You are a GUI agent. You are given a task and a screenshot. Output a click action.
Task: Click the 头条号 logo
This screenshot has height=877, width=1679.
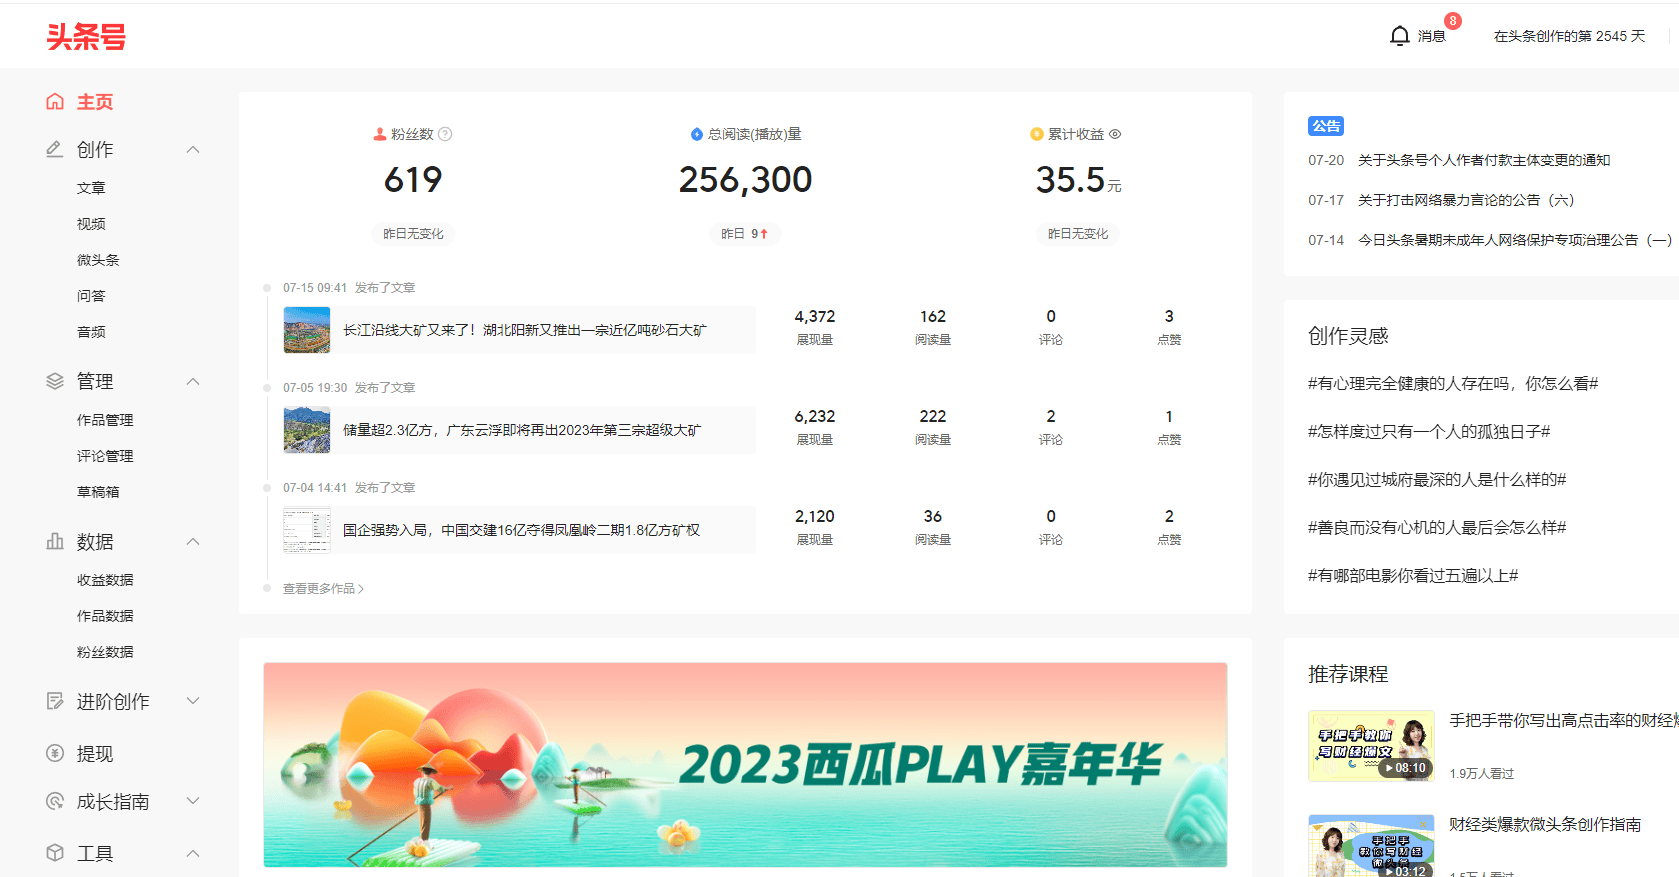tap(86, 37)
